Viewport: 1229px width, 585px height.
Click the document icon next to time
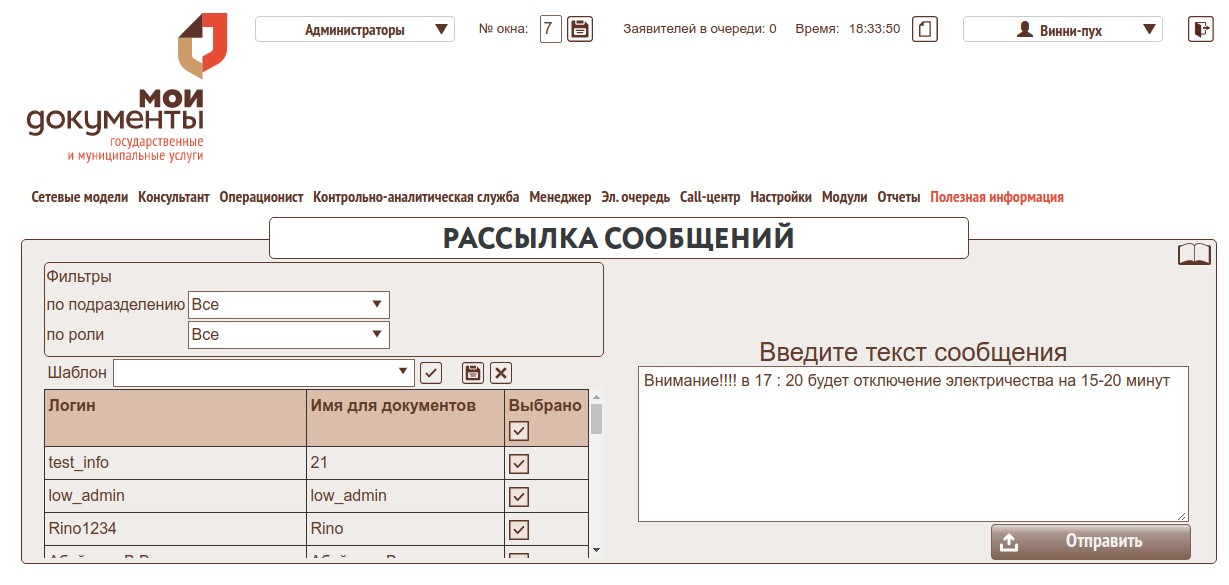point(927,29)
